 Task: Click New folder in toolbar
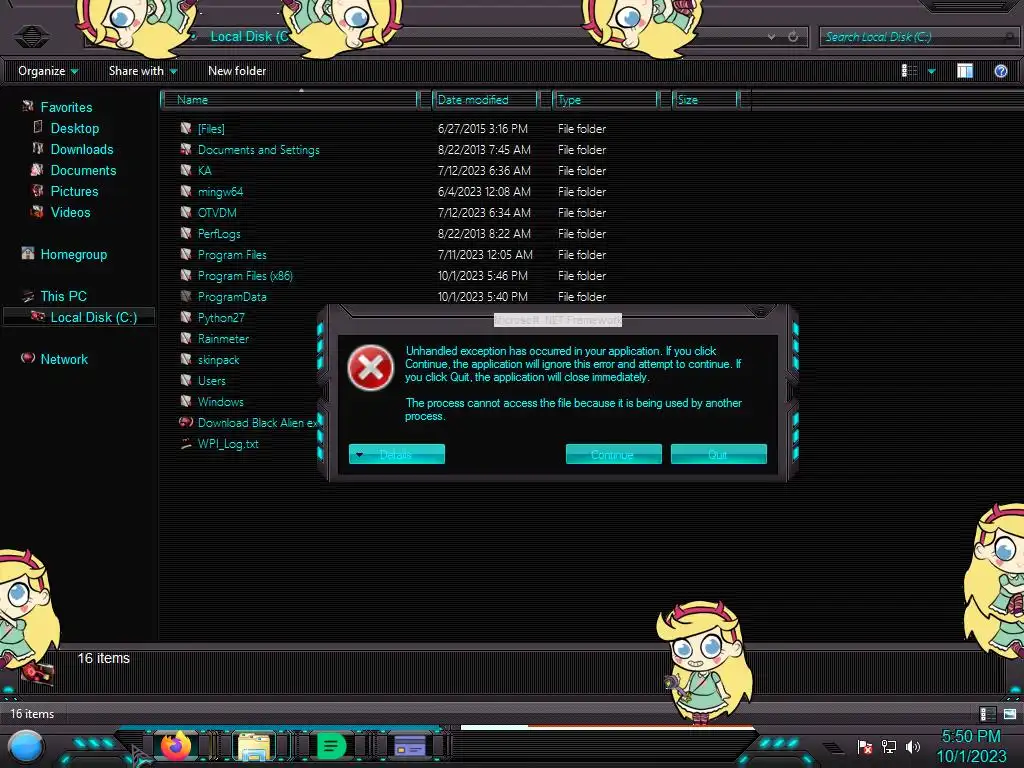click(x=237, y=71)
